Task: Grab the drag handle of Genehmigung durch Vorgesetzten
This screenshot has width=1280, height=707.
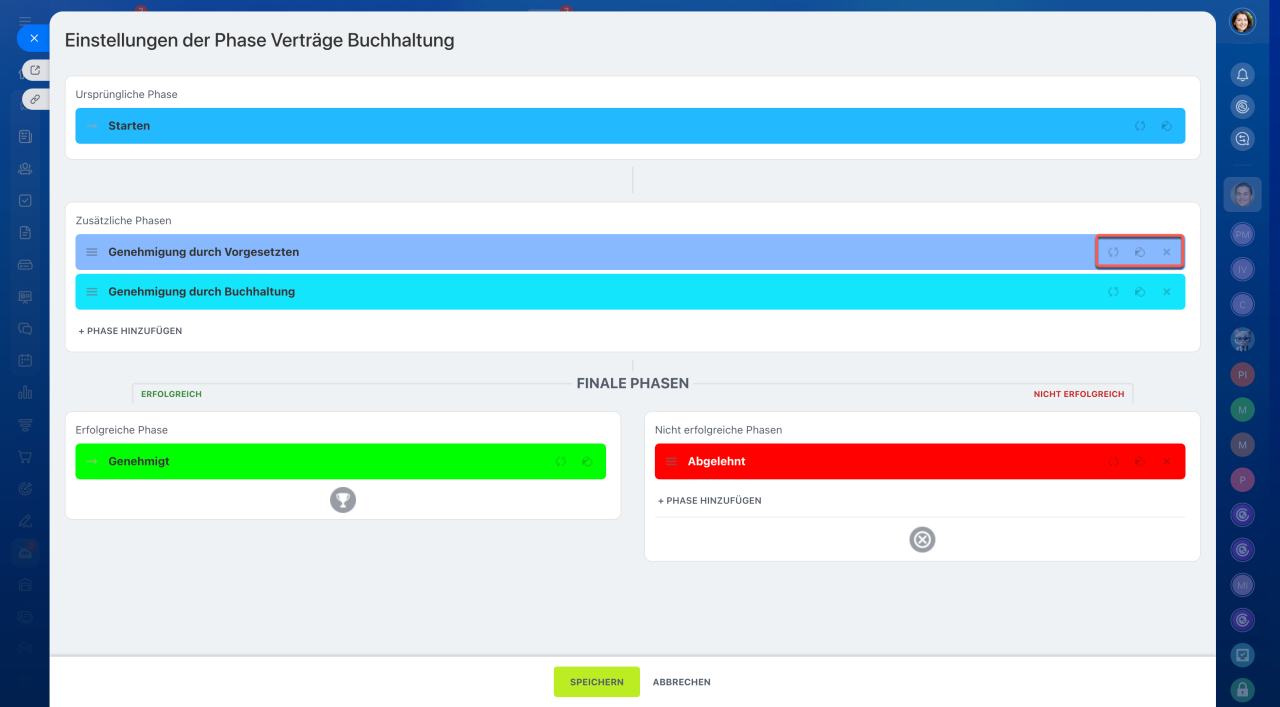Action: point(92,252)
